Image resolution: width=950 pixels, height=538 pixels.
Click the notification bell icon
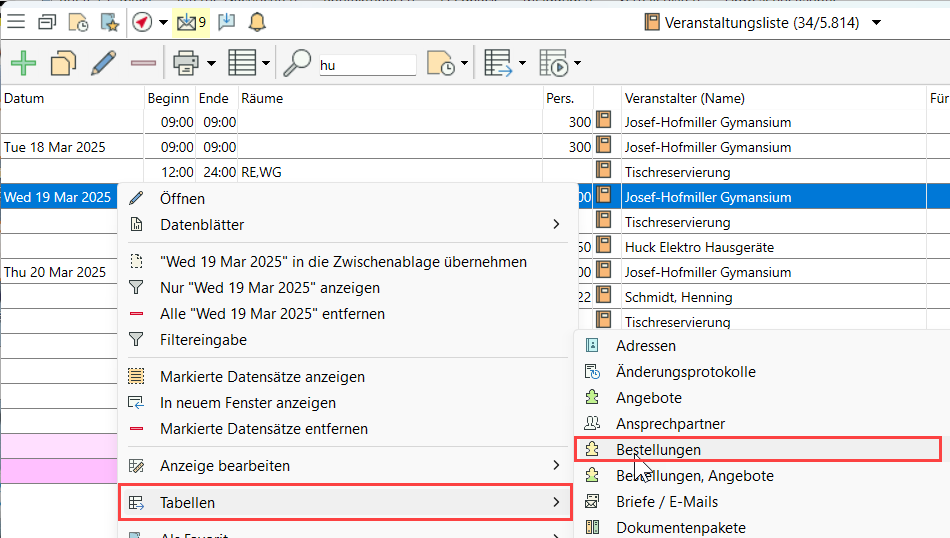257,21
